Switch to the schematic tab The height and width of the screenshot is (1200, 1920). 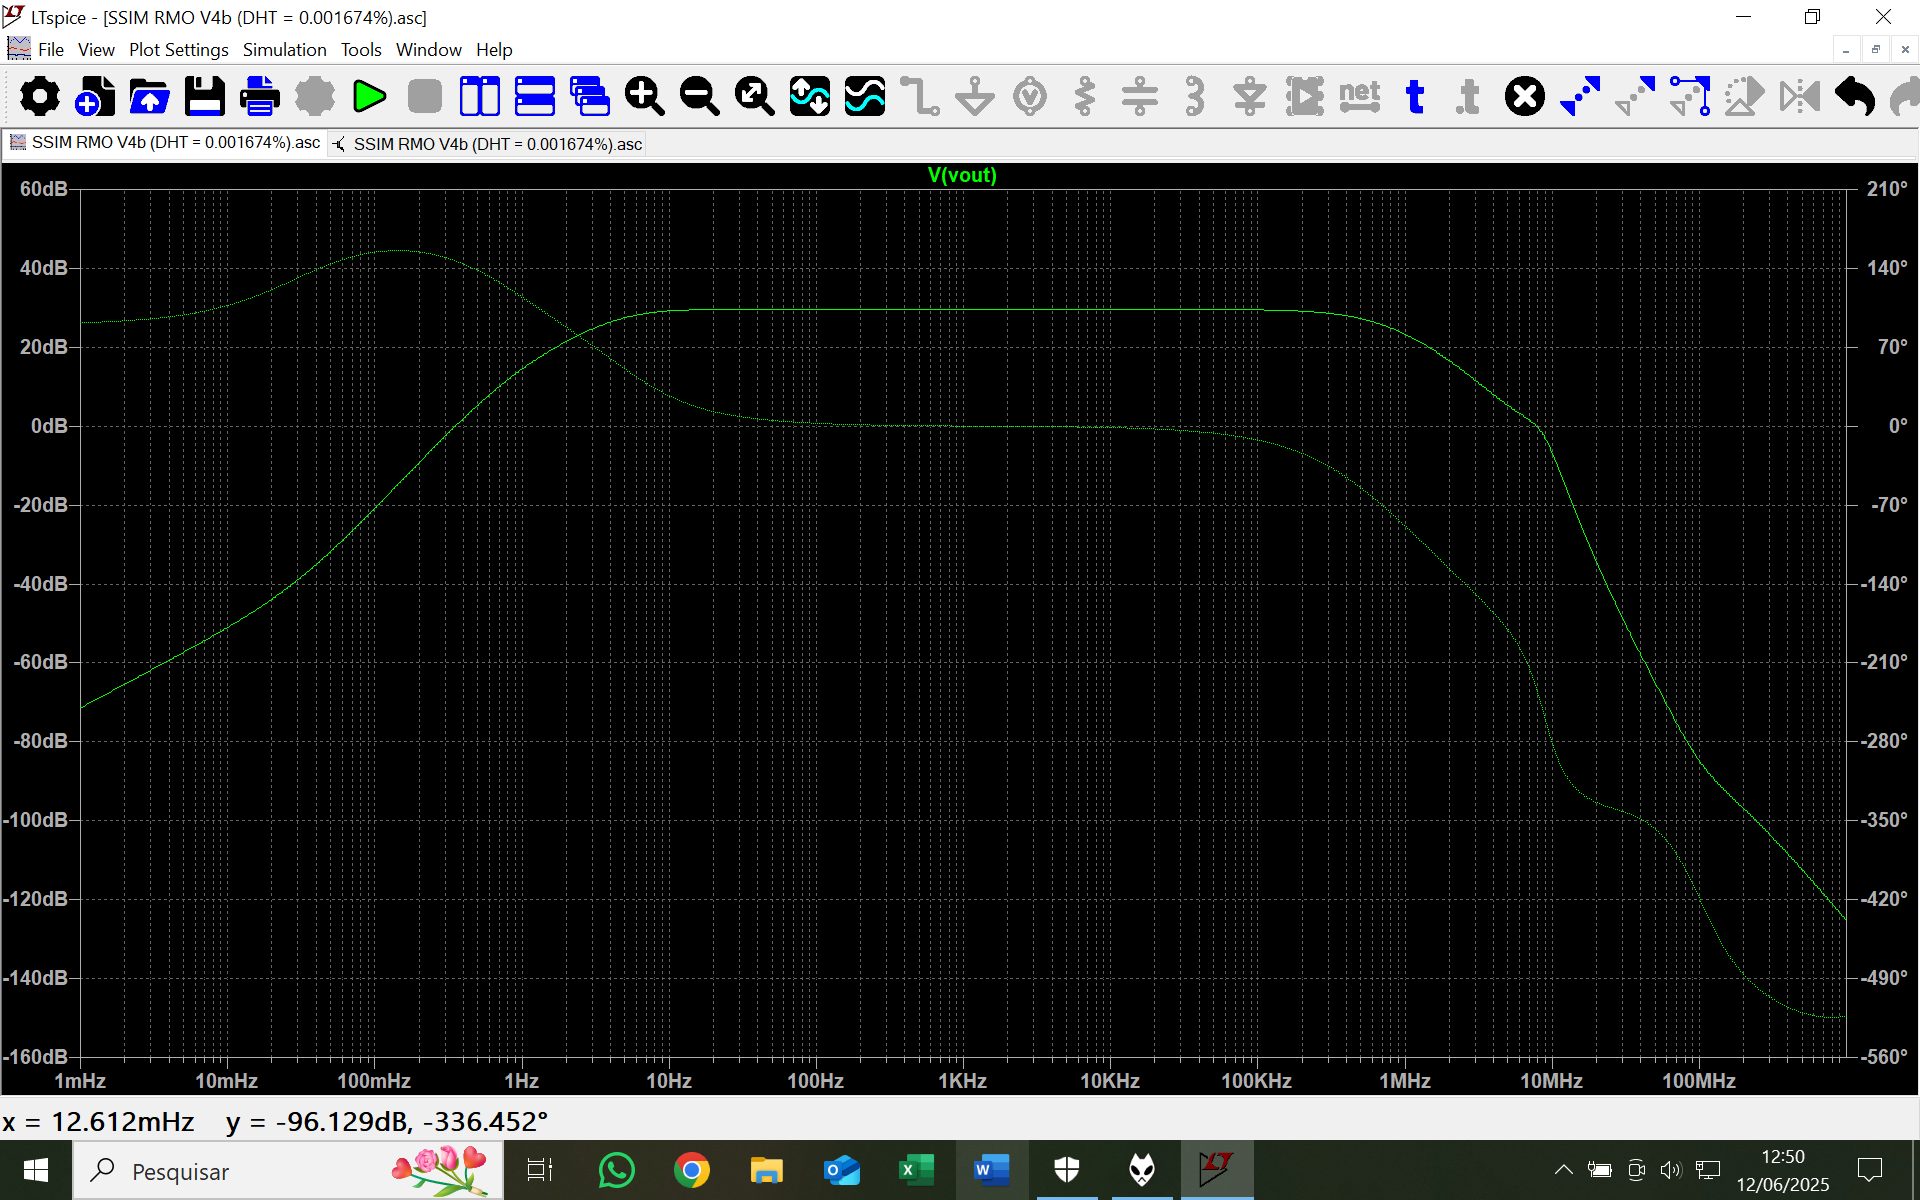click(x=487, y=144)
